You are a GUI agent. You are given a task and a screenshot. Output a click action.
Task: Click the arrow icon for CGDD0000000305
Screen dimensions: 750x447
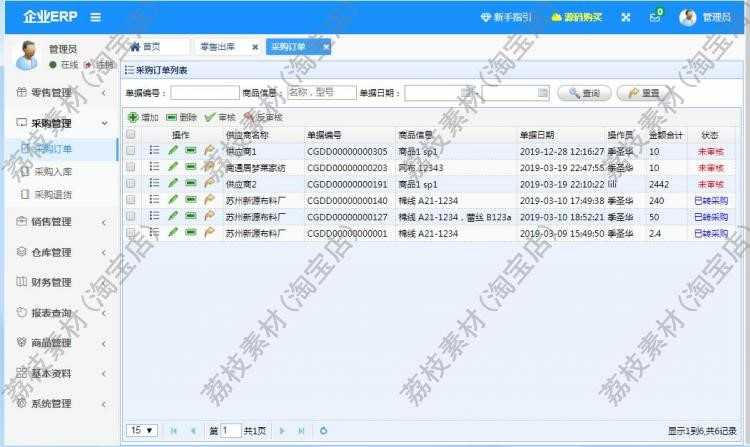[x=209, y=151]
